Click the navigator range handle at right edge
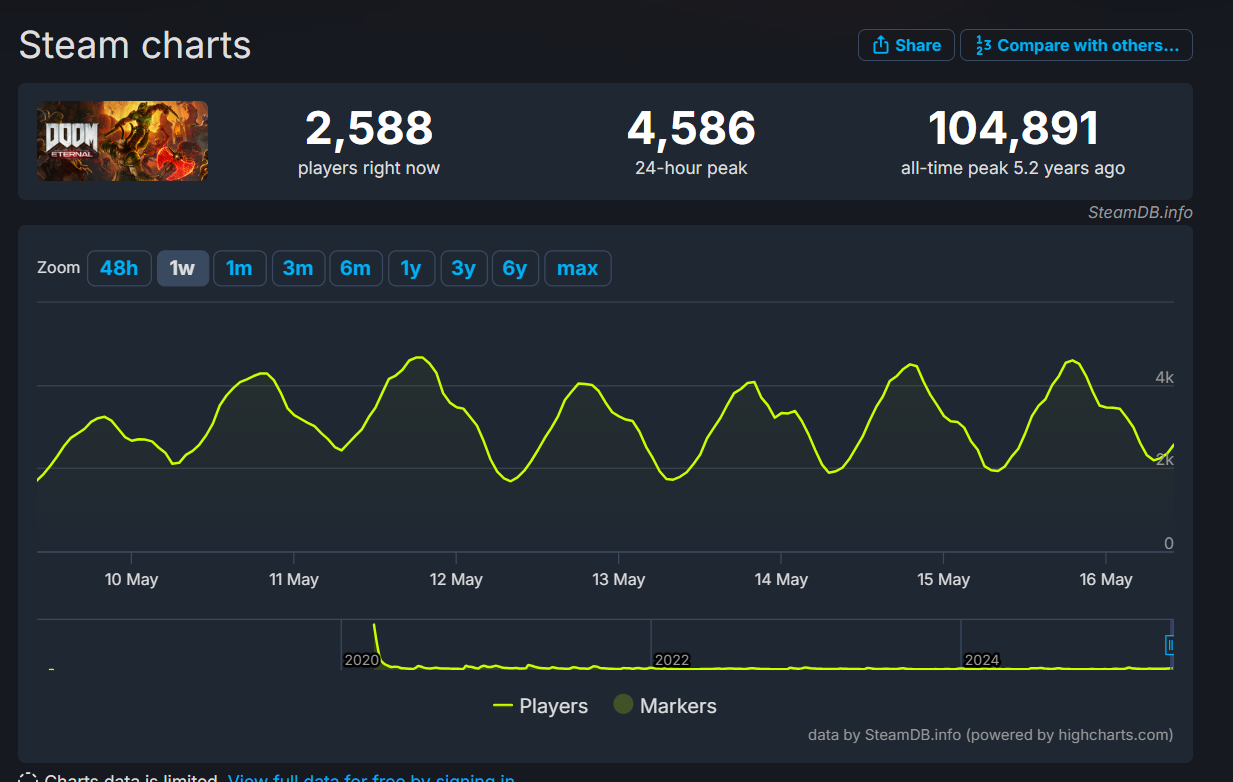The image size is (1233, 782). (x=1170, y=645)
